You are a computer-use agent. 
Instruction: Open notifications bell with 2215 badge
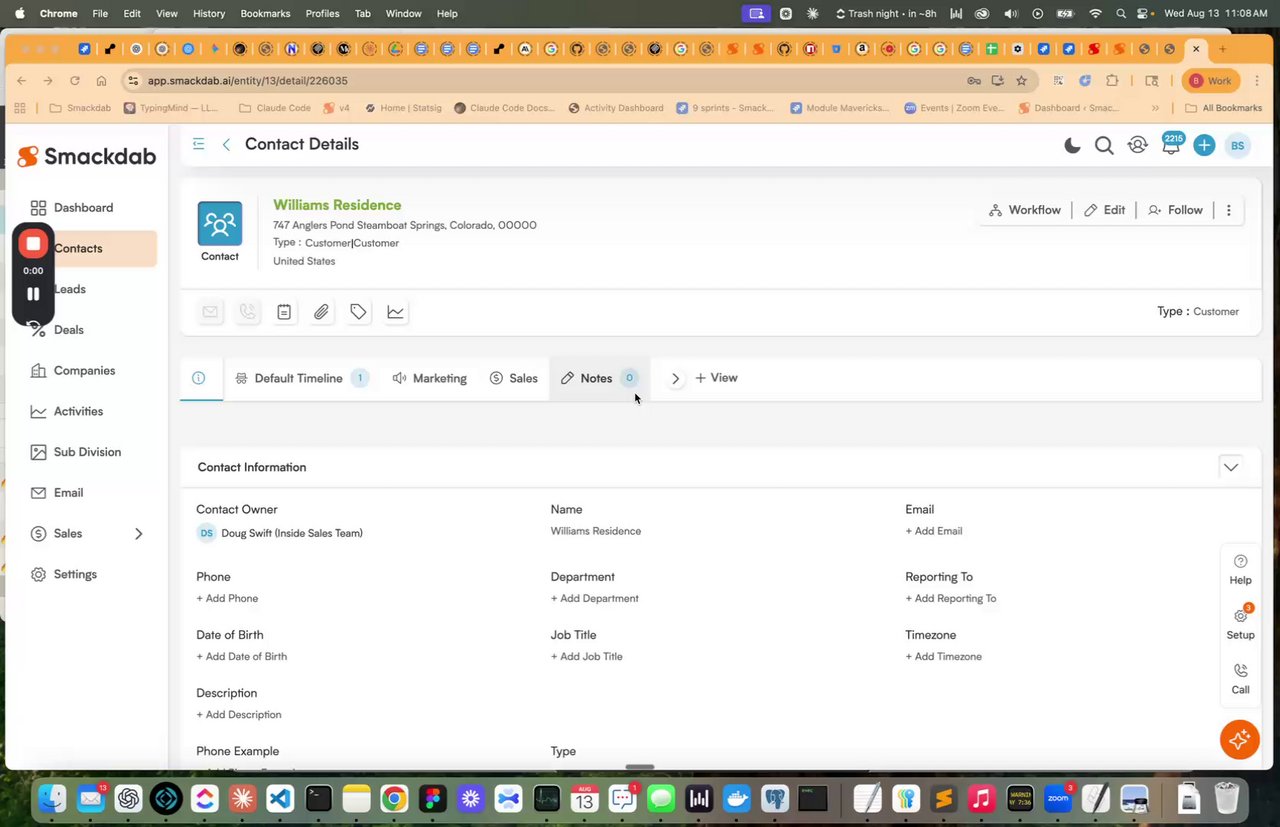[x=1171, y=145]
